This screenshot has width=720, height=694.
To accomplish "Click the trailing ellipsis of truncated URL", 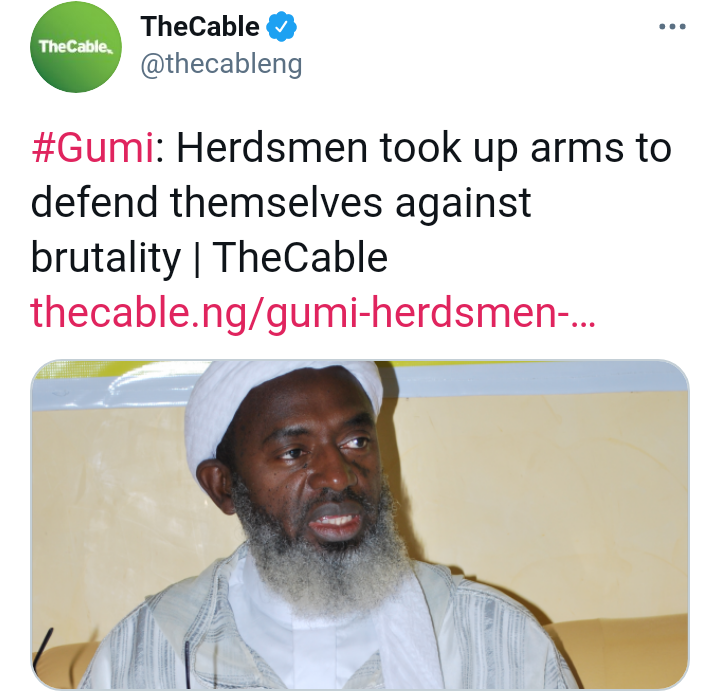I will (x=582, y=322).
